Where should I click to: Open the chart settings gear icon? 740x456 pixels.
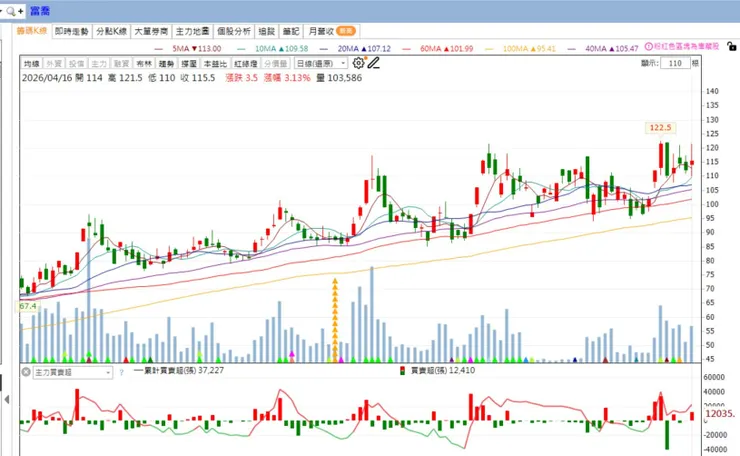(358, 63)
